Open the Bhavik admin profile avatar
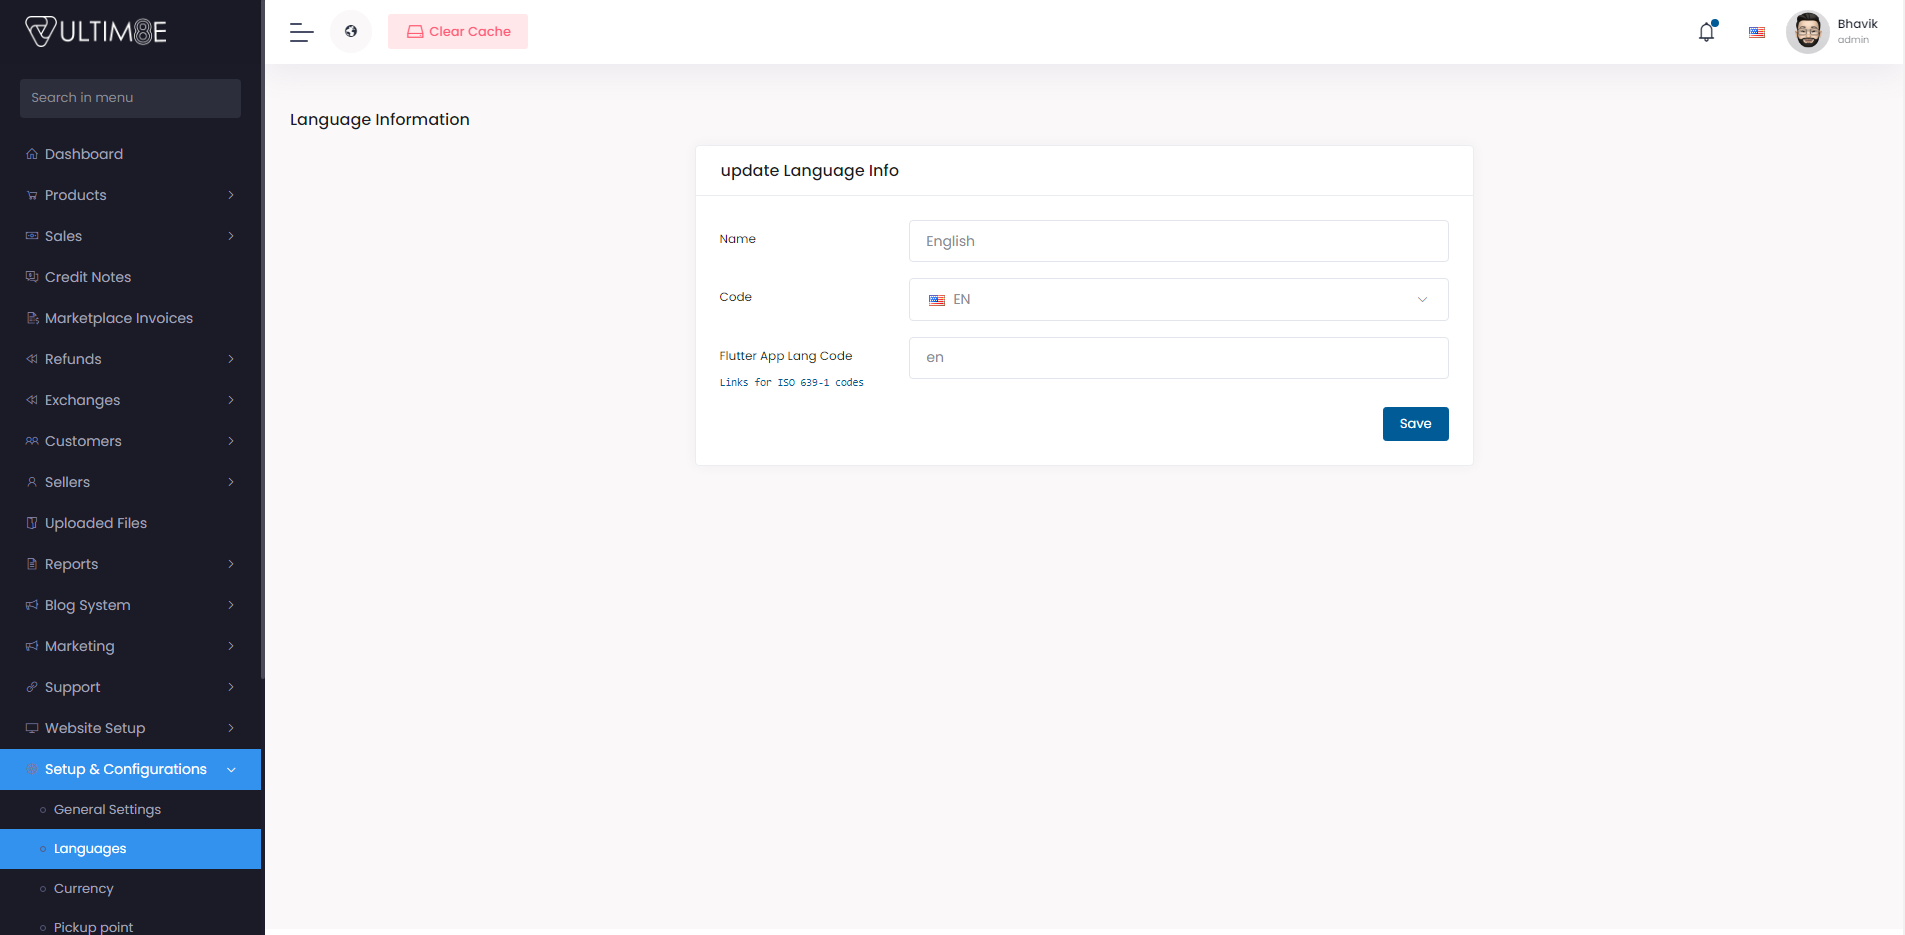The image size is (1905, 935). [x=1807, y=32]
